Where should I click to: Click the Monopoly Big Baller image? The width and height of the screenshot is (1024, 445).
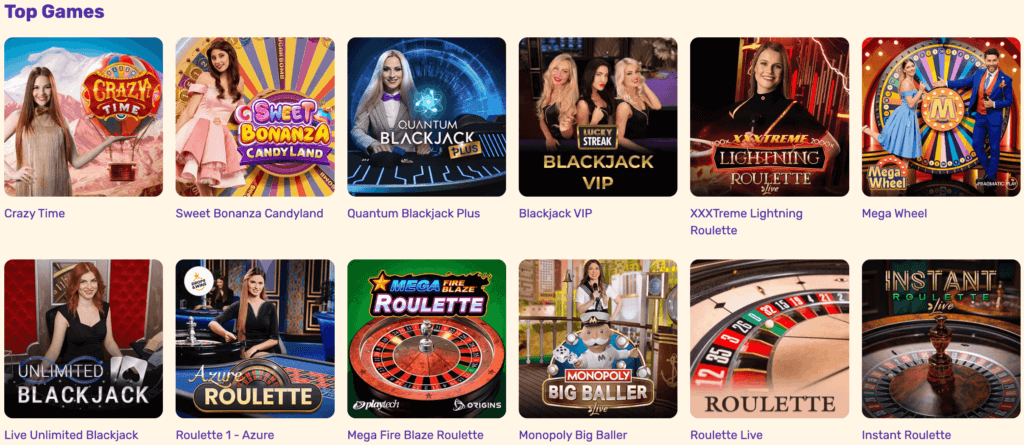[598, 338]
